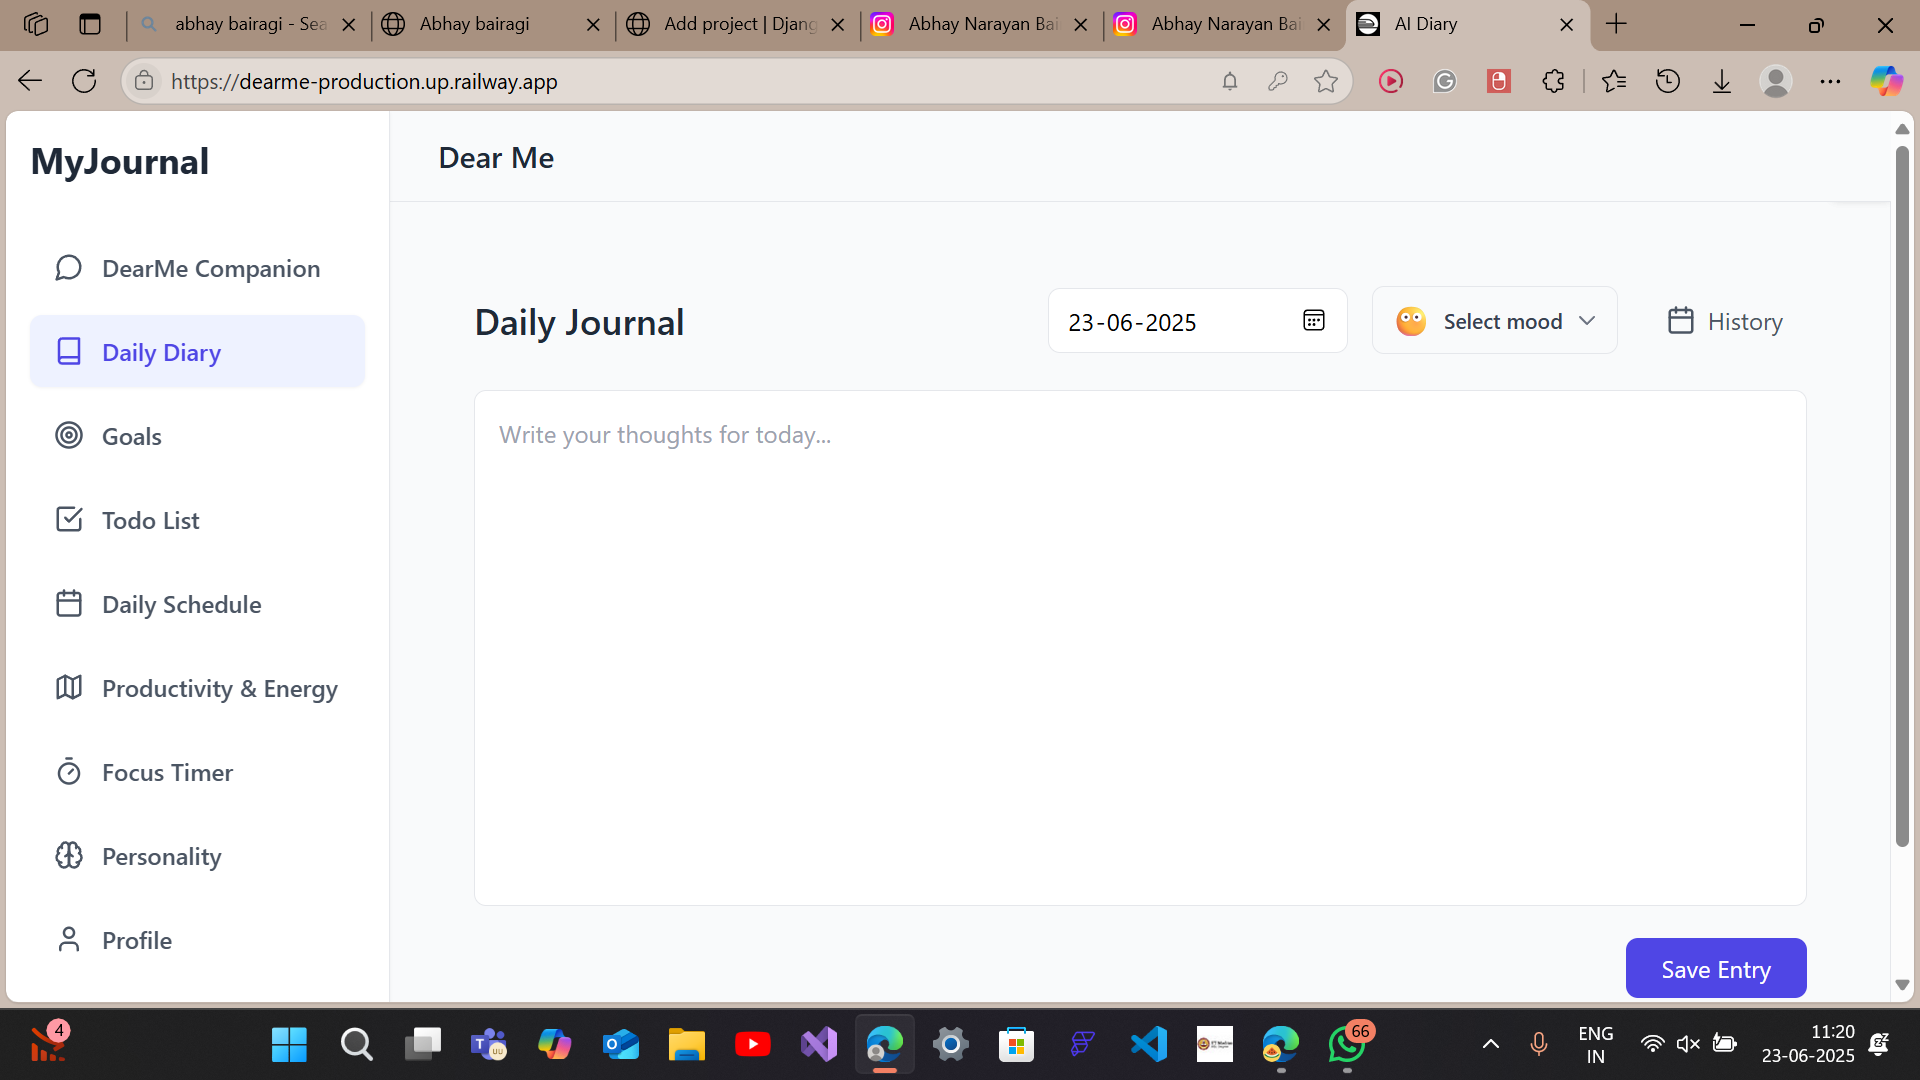Open taskbar Search

(x=356, y=1045)
